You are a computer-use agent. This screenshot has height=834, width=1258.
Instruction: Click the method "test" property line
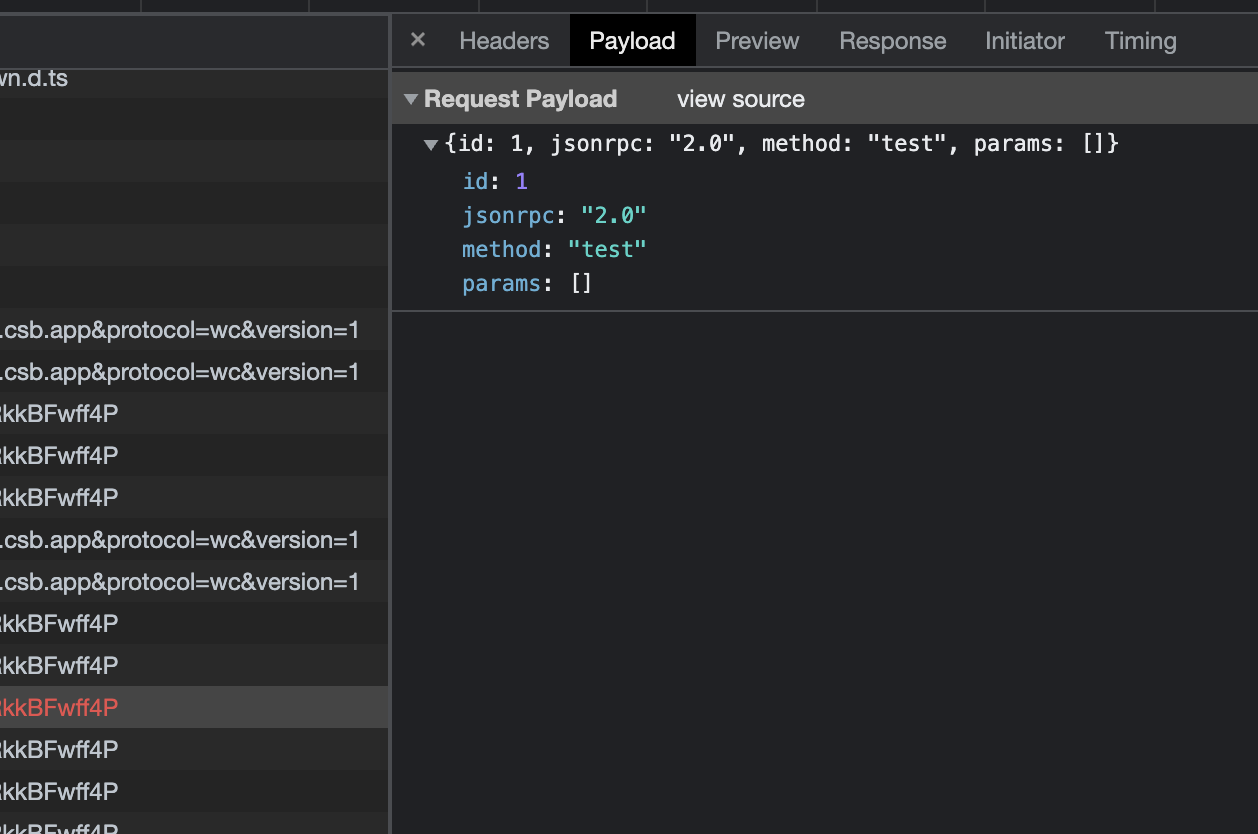pos(554,249)
